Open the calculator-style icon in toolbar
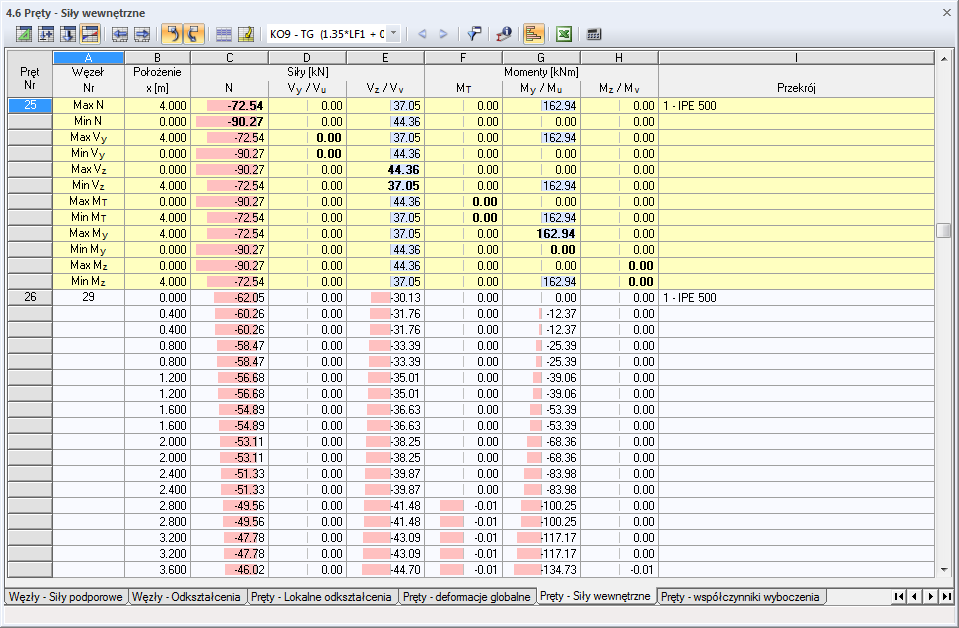This screenshot has width=959, height=628. point(594,34)
